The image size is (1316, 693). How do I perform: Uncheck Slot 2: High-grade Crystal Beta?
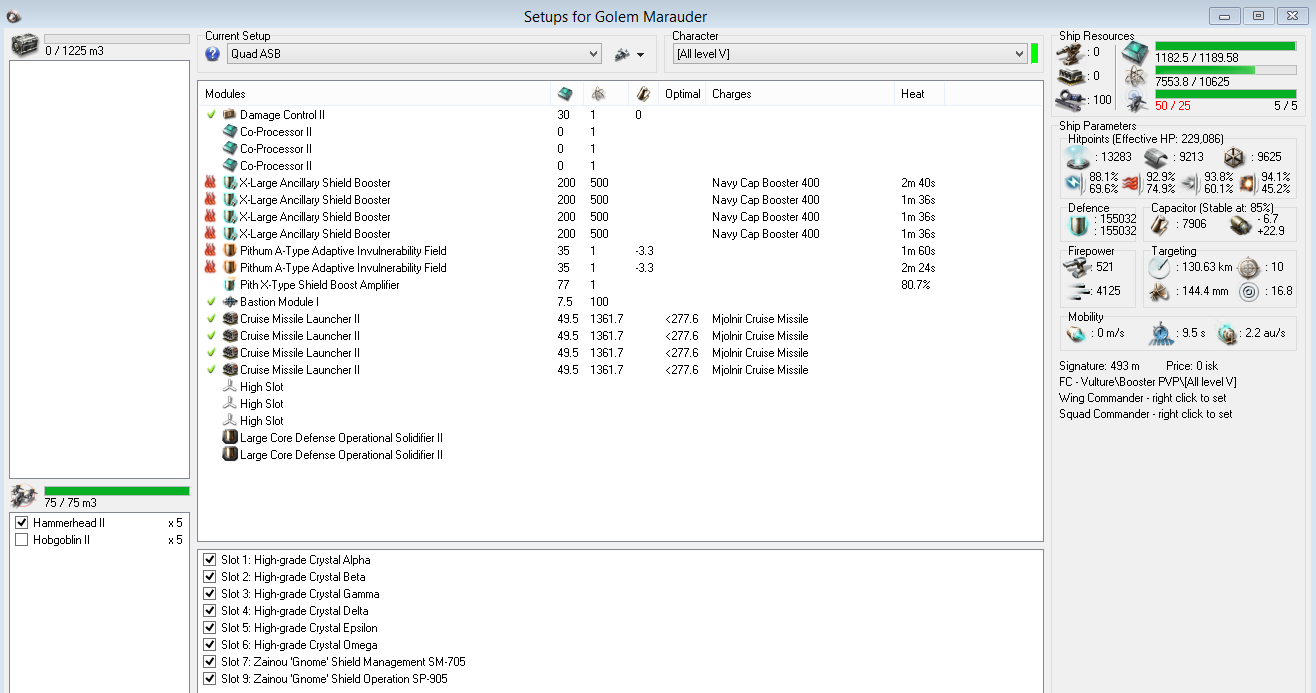coord(209,577)
